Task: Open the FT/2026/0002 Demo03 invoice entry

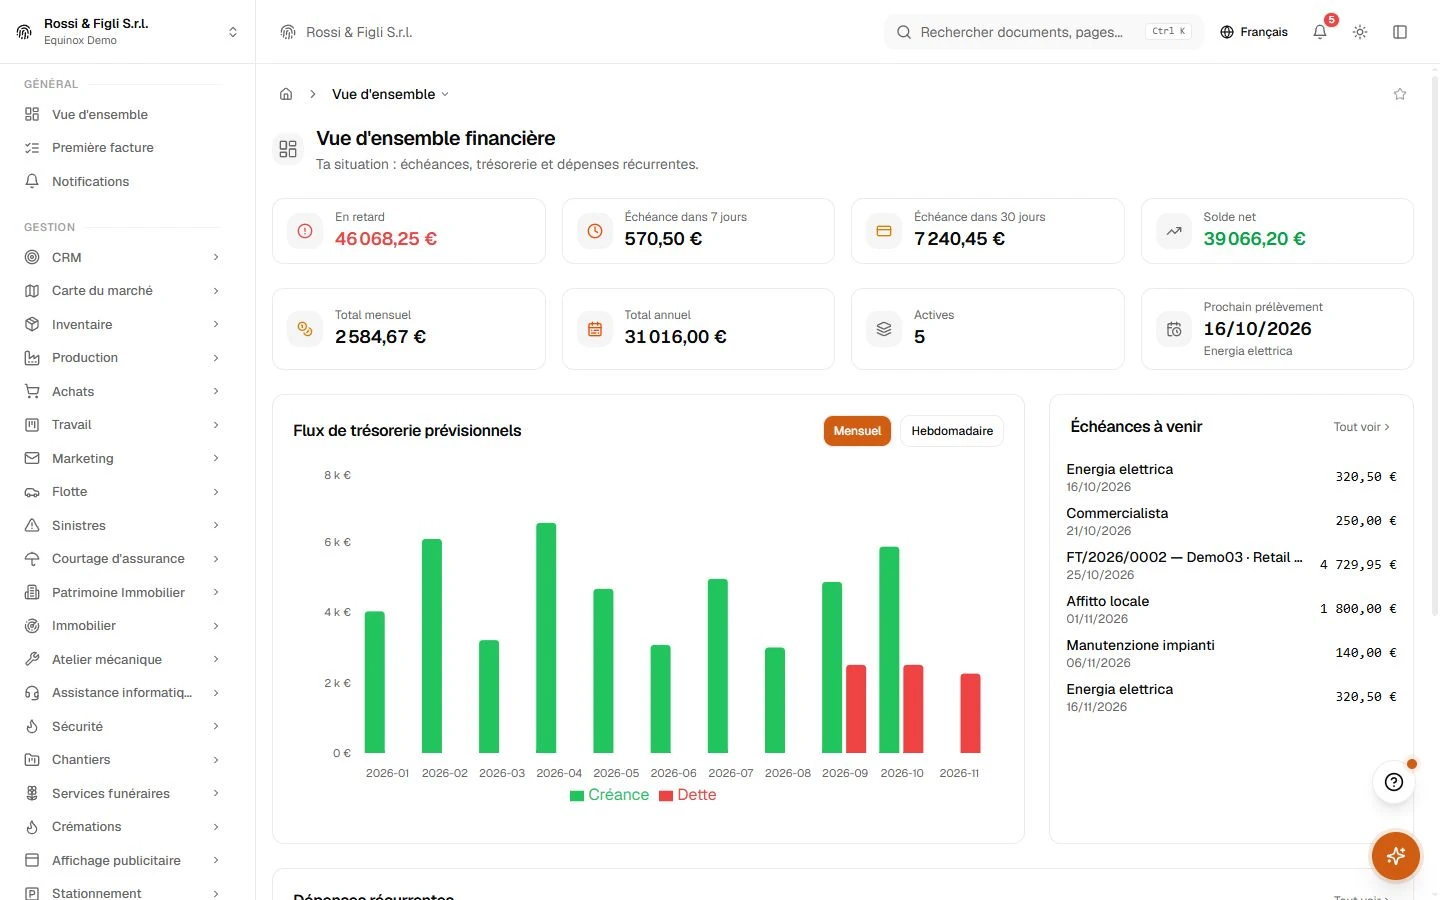Action: click(x=1231, y=565)
